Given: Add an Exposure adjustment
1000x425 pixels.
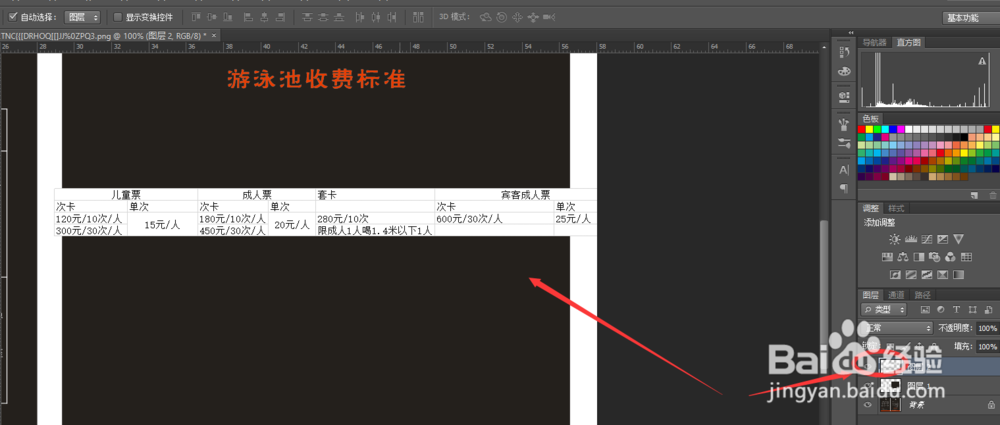Looking at the screenshot, I should pyautogui.click(x=943, y=239).
